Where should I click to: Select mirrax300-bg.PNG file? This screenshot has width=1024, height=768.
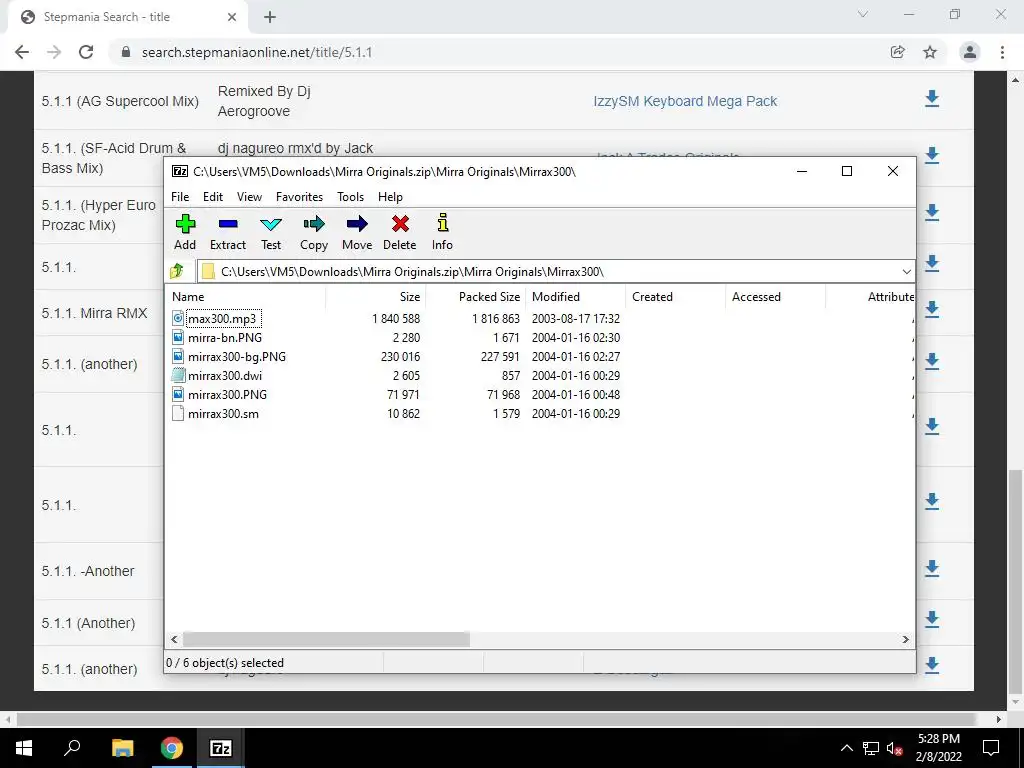236,357
